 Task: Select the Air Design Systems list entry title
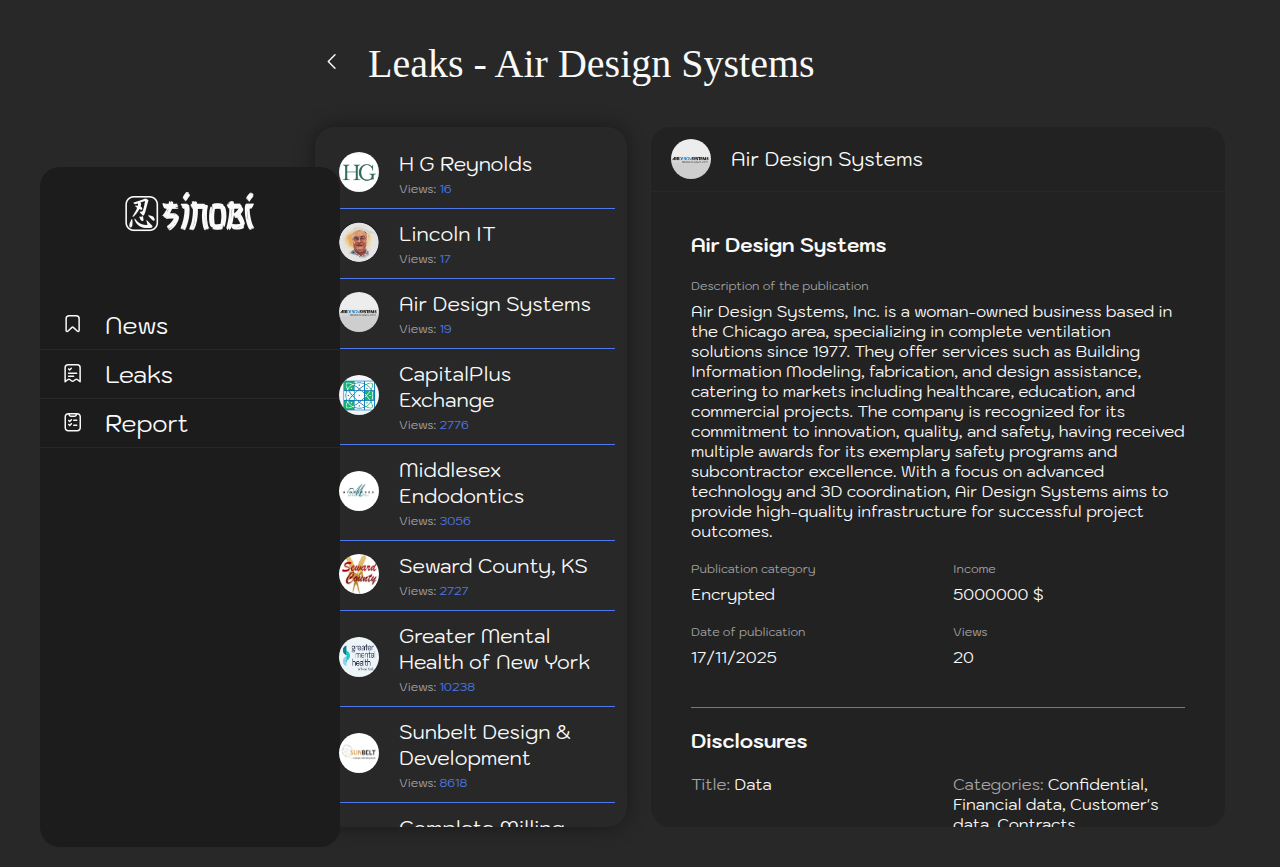[x=494, y=304]
